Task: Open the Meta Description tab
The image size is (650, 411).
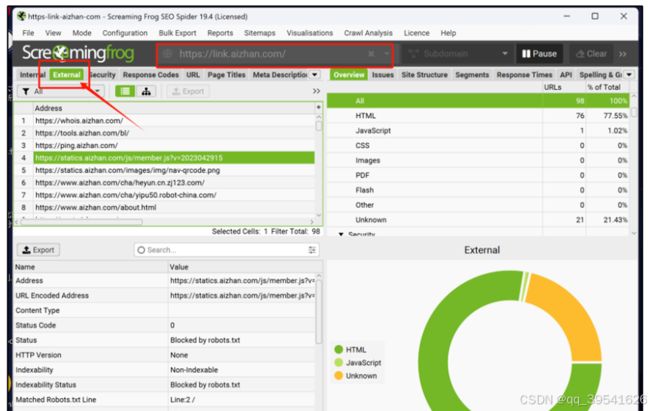Action: click(x=280, y=75)
